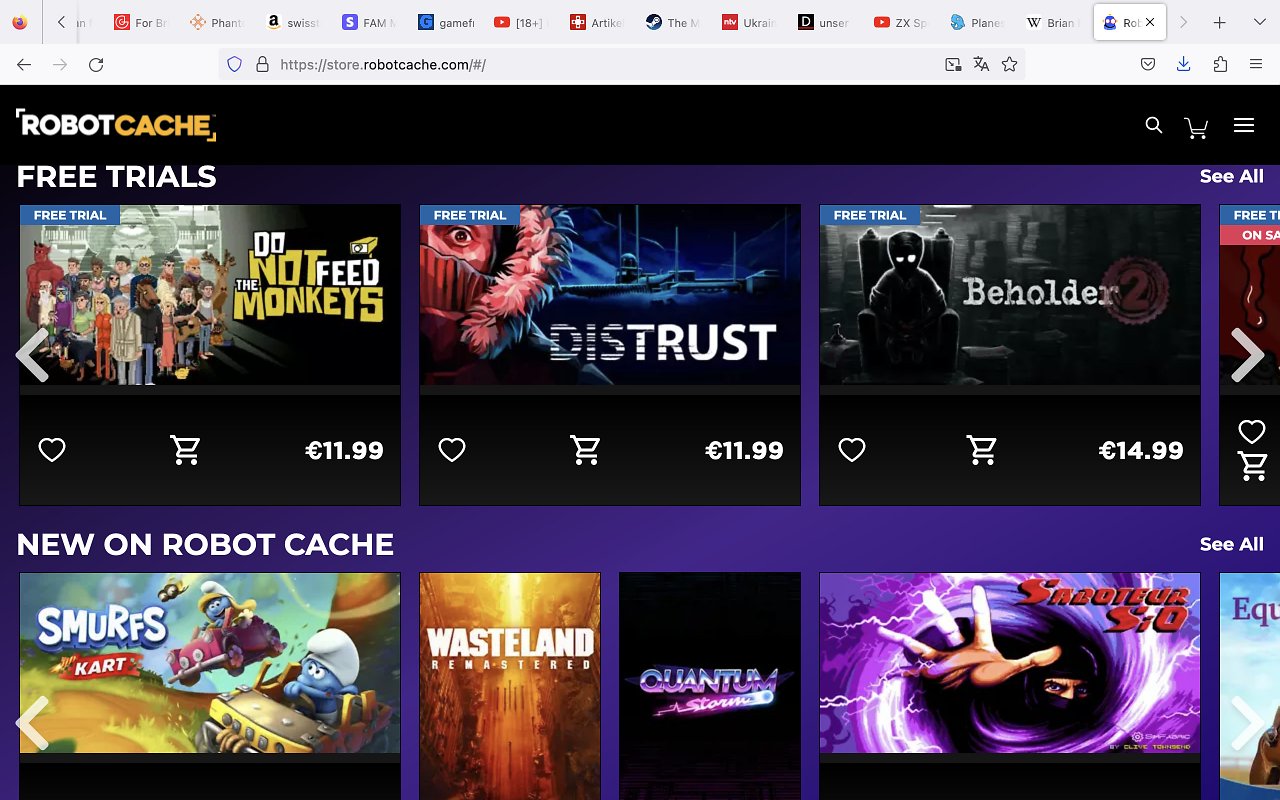Add Do Not Feed the Monkeys to wishlist
The width and height of the screenshot is (1280, 800).
click(52, 450)
